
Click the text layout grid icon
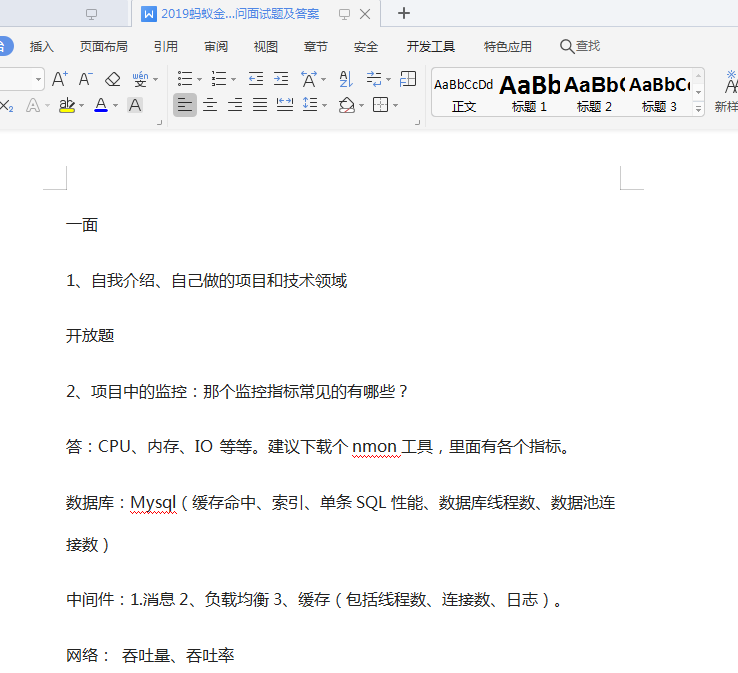[408, 79]
